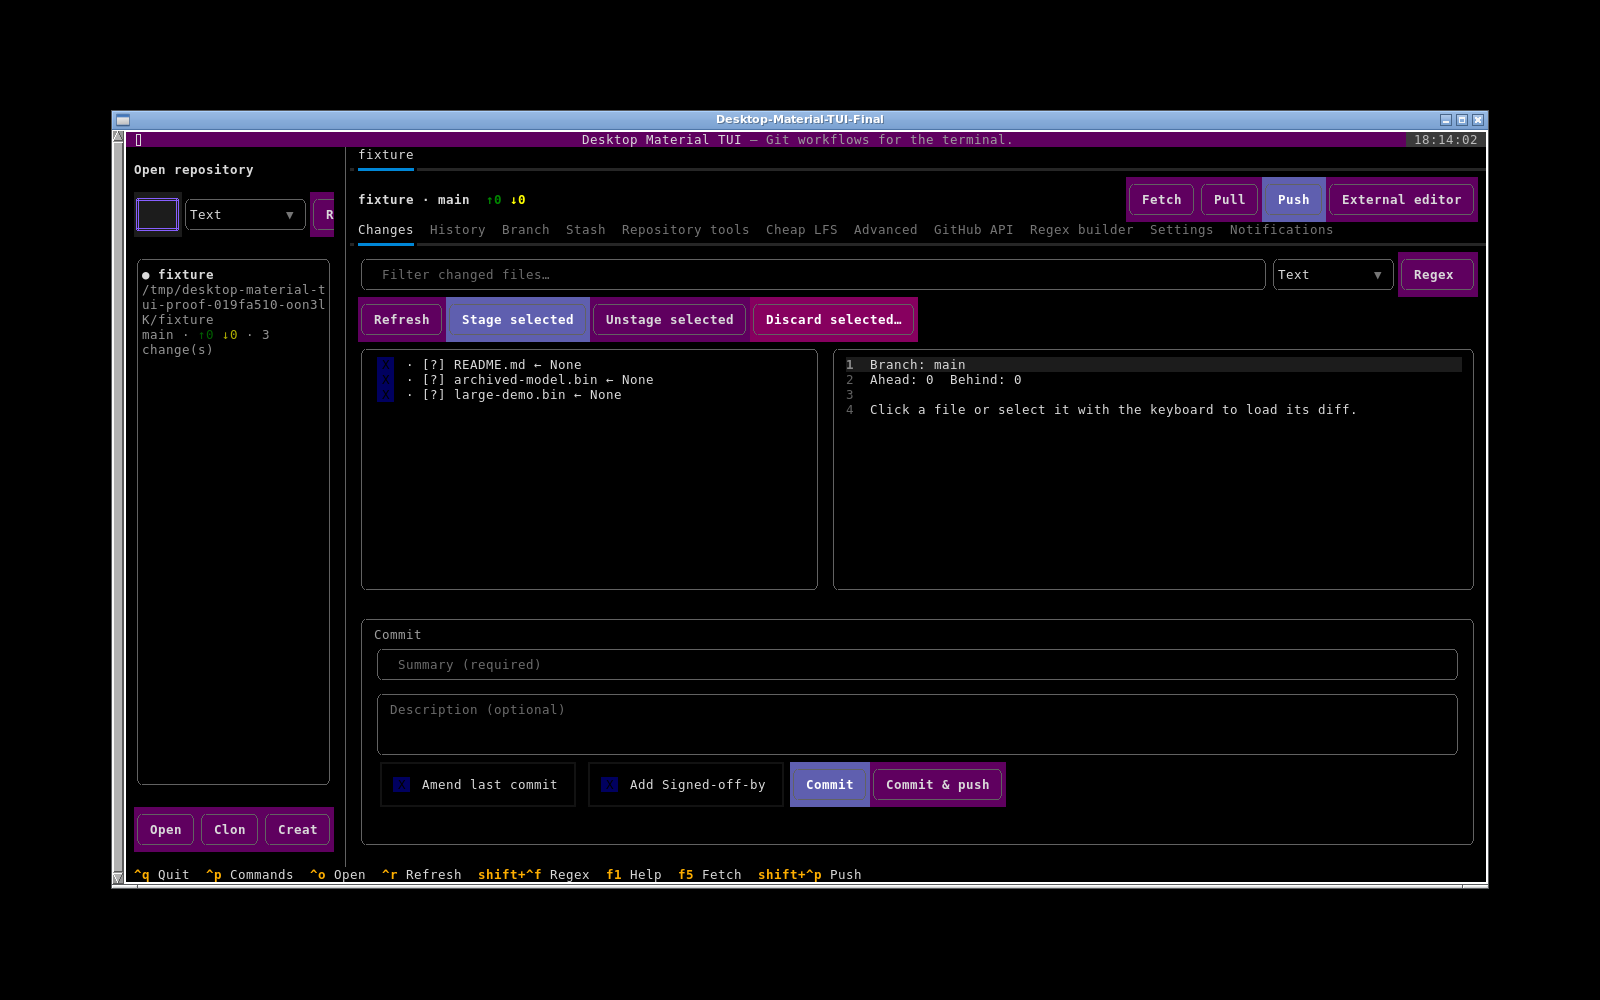Open the Cheap LFS tab

coord(802,230)
